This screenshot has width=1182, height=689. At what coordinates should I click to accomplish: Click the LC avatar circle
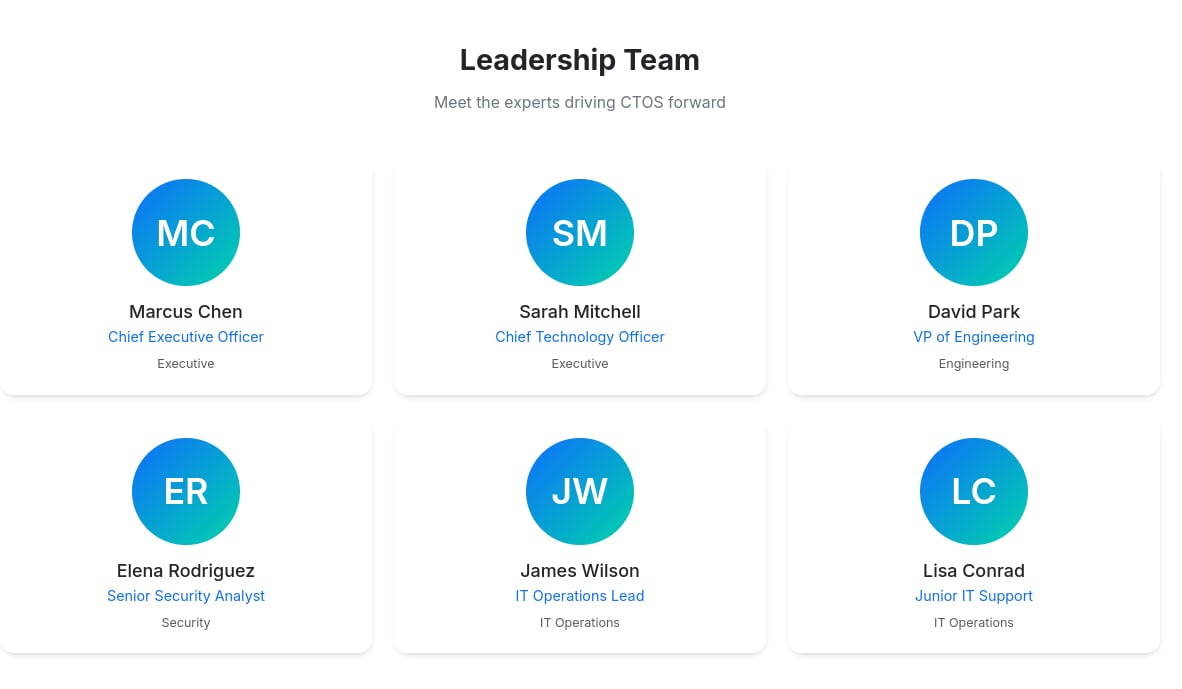[x=973, y=491]
